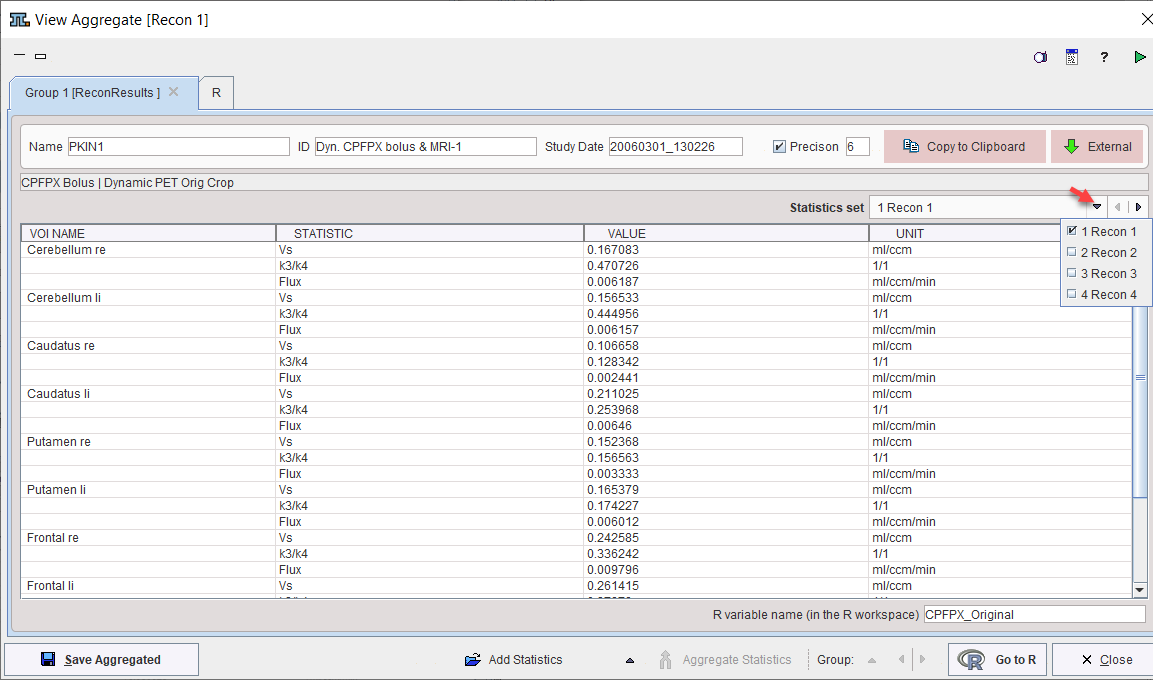The height and width of the screenshot is (680, 1153).
Task: Click the STATISTIC column header
Action: pos(430,233)
